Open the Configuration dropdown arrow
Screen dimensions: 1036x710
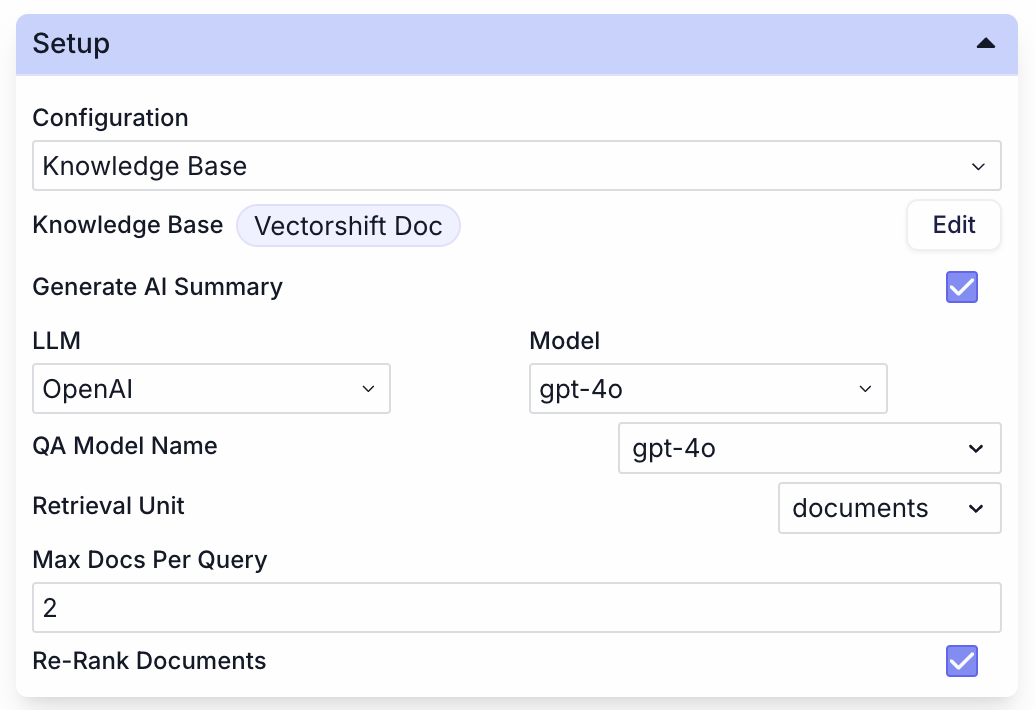(x=980, y=165)
